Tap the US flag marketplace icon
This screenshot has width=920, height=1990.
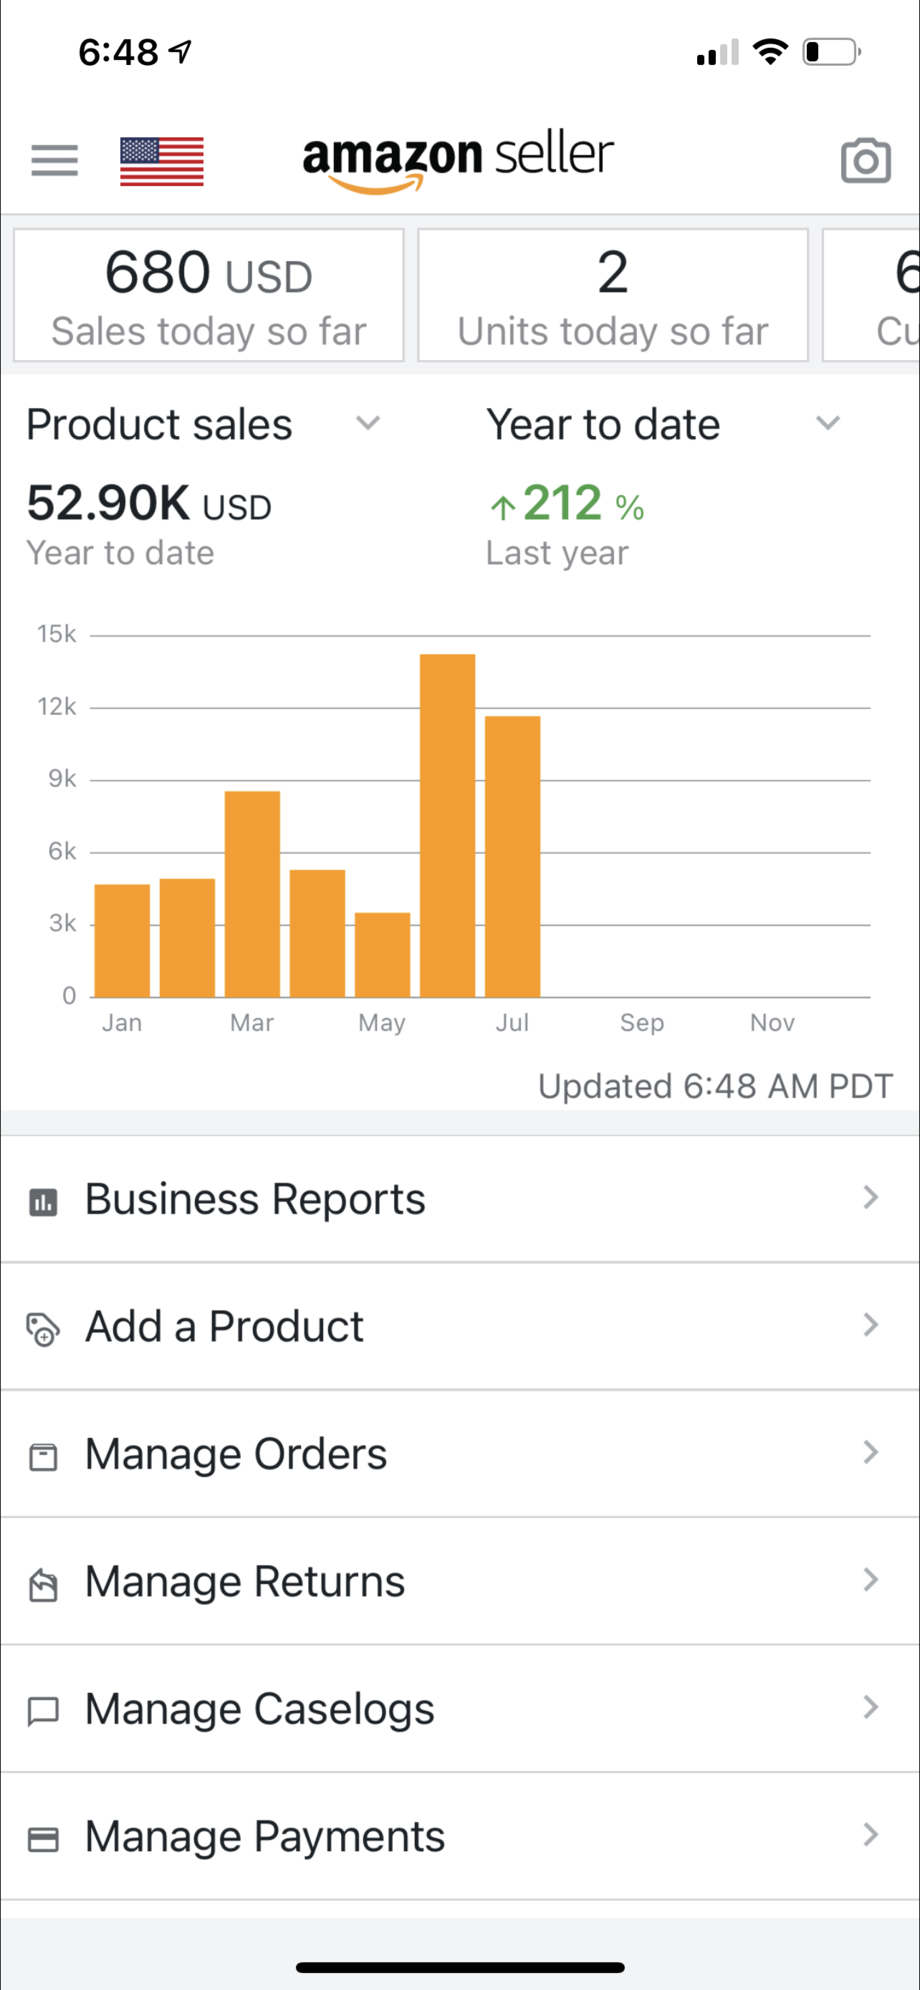[x=162, y=161]
